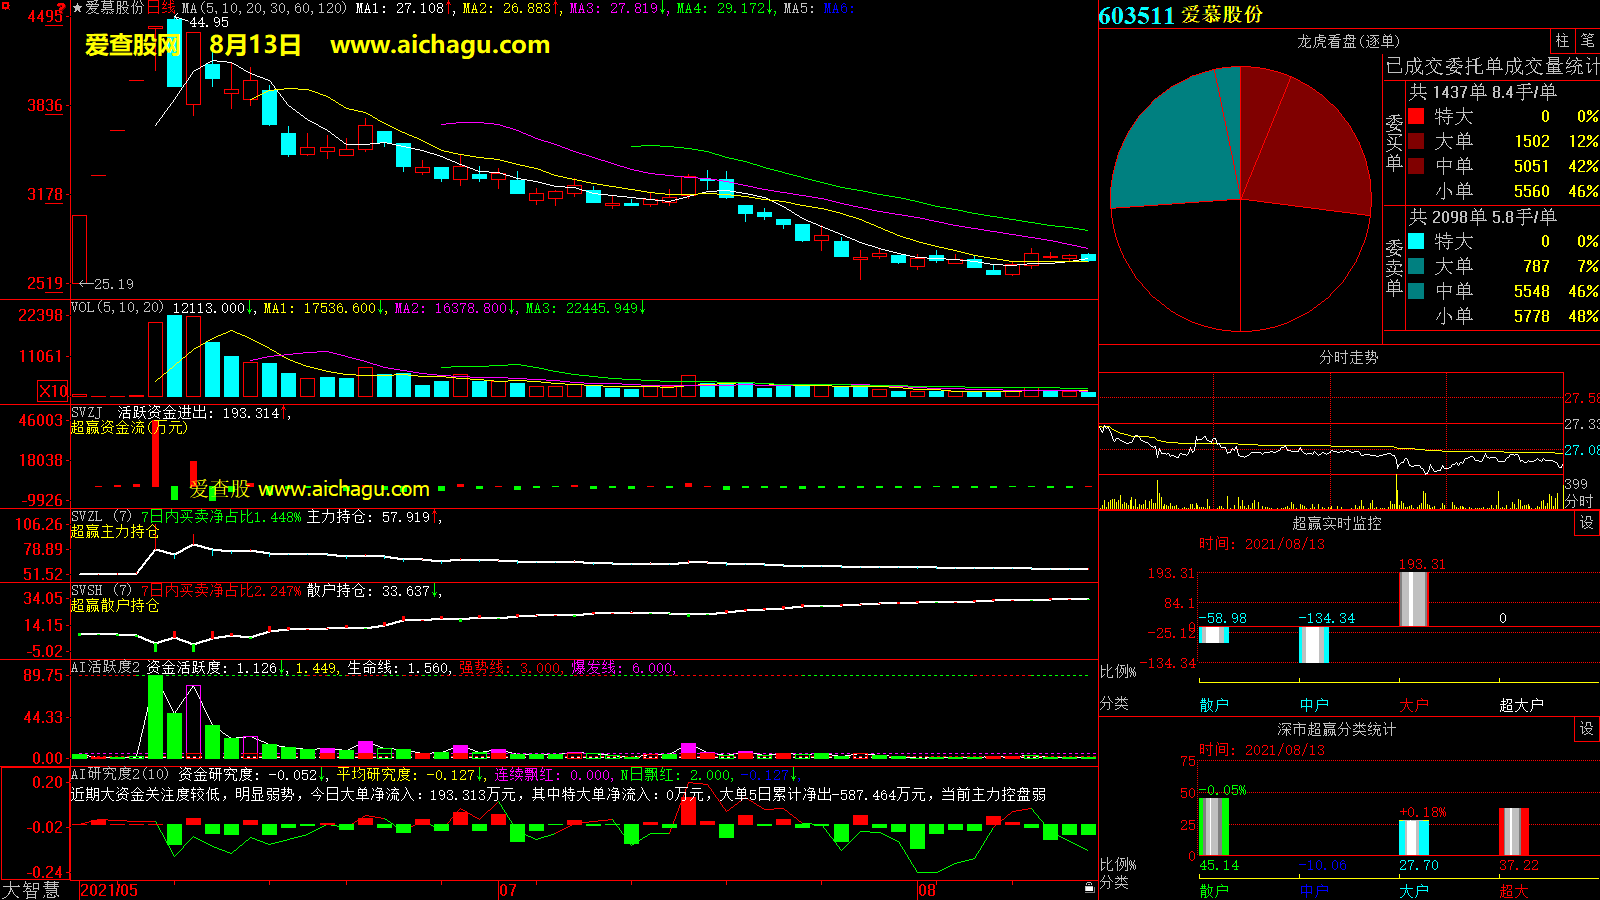Click the 603511 stock code title
Image resolution: width=1600 pixels, height=900 pixels.
1136,15
